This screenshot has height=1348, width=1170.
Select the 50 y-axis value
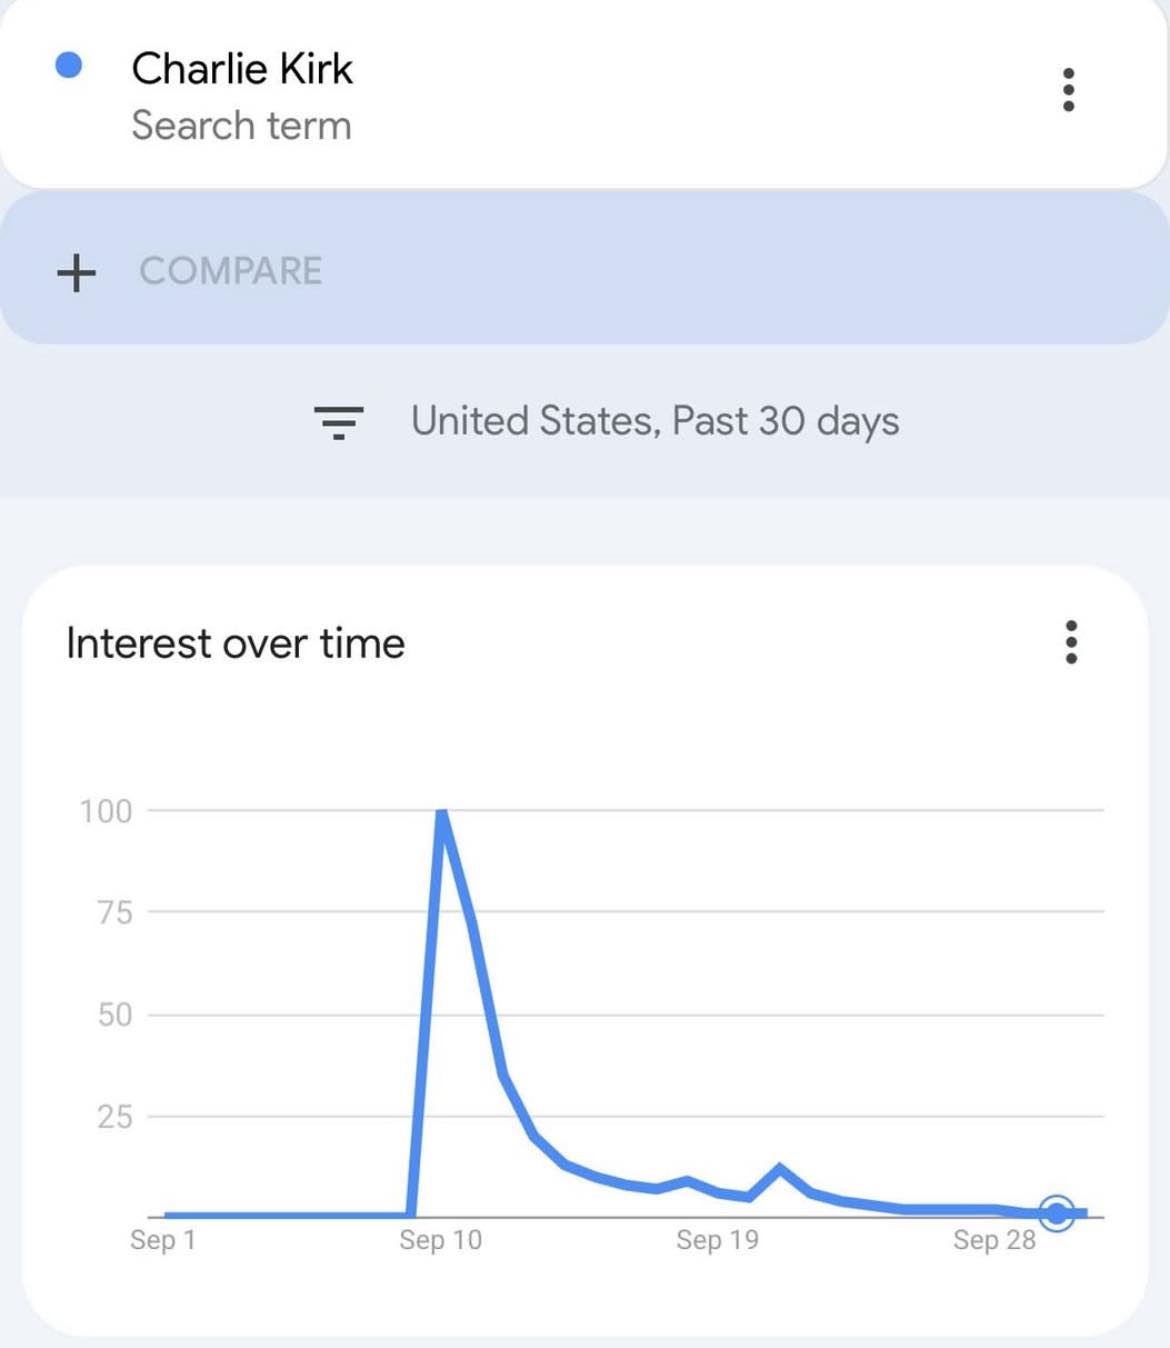coord(115,1015)
